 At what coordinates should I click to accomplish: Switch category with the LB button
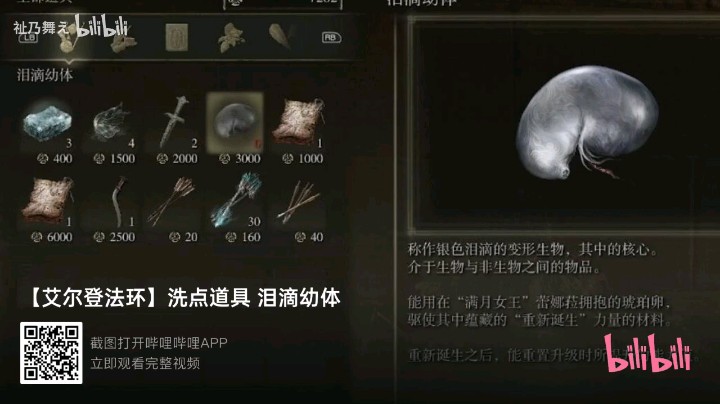coord(28,39)
